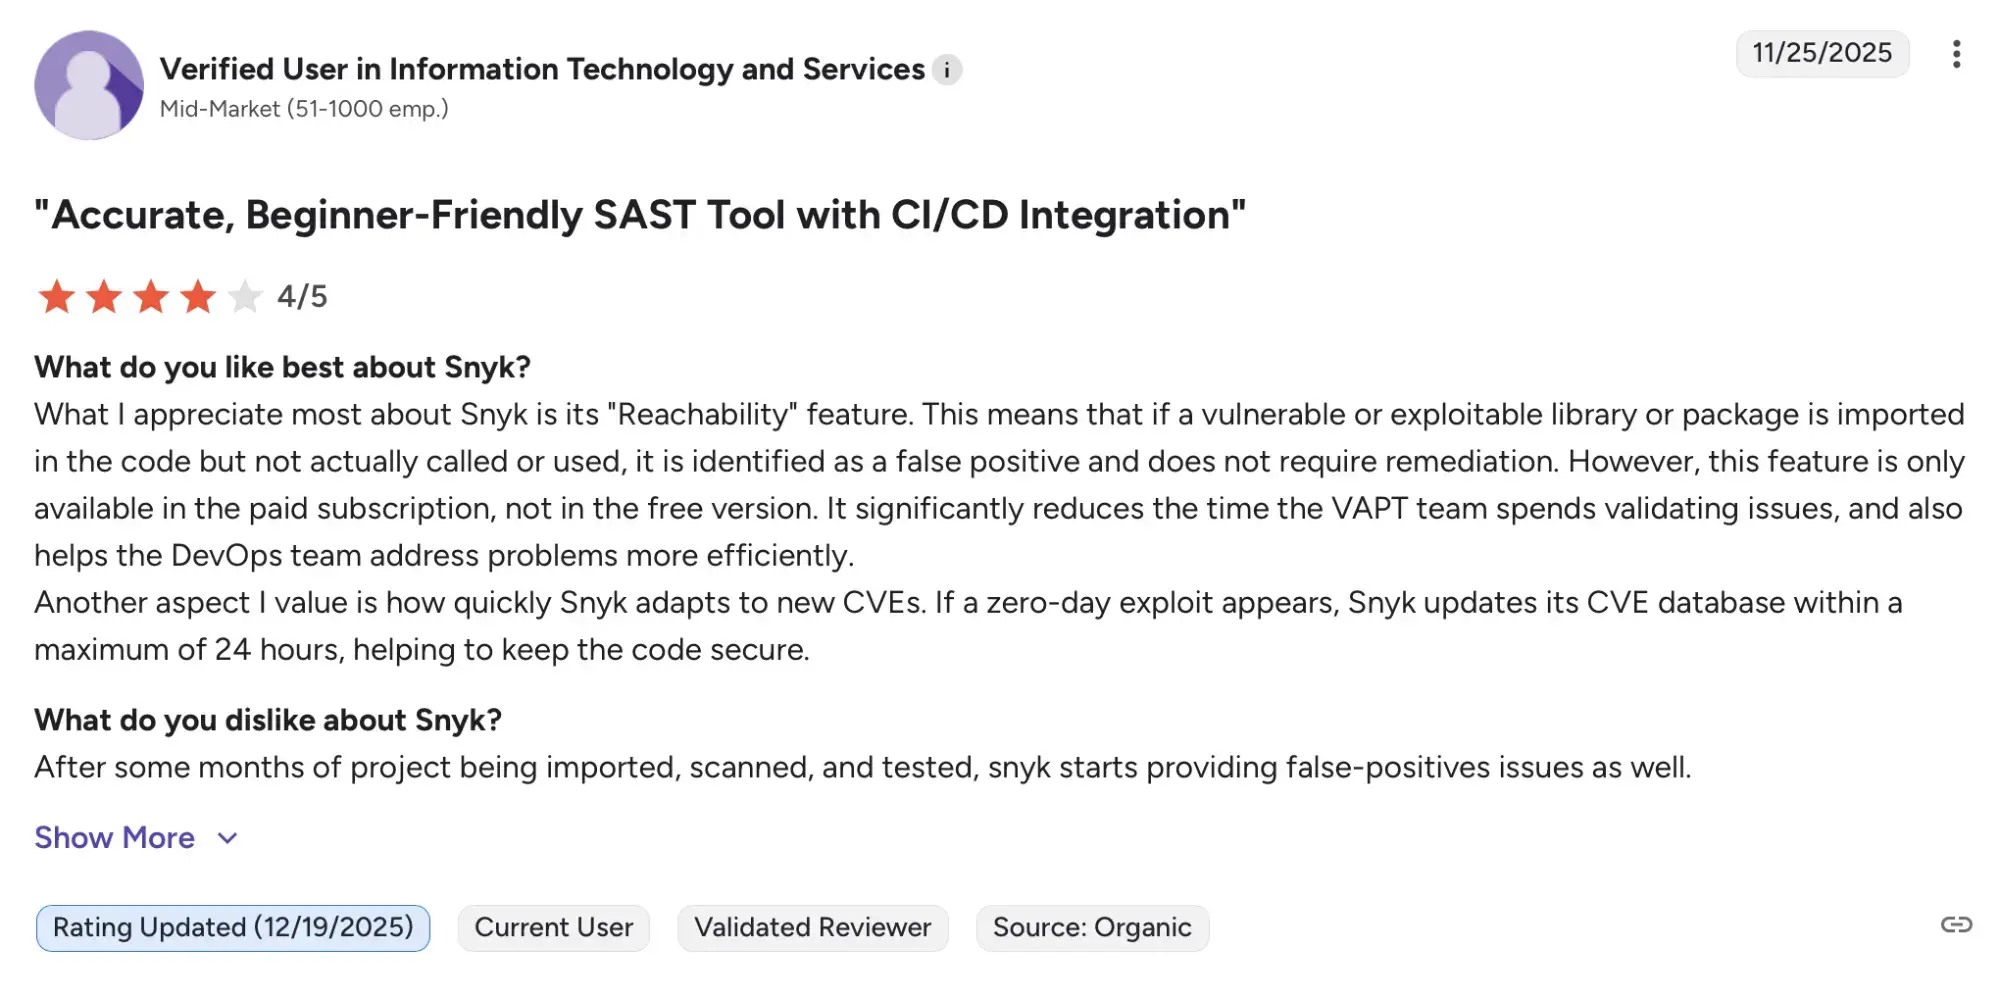Click the chevron next to Show More

click(228, 838)
